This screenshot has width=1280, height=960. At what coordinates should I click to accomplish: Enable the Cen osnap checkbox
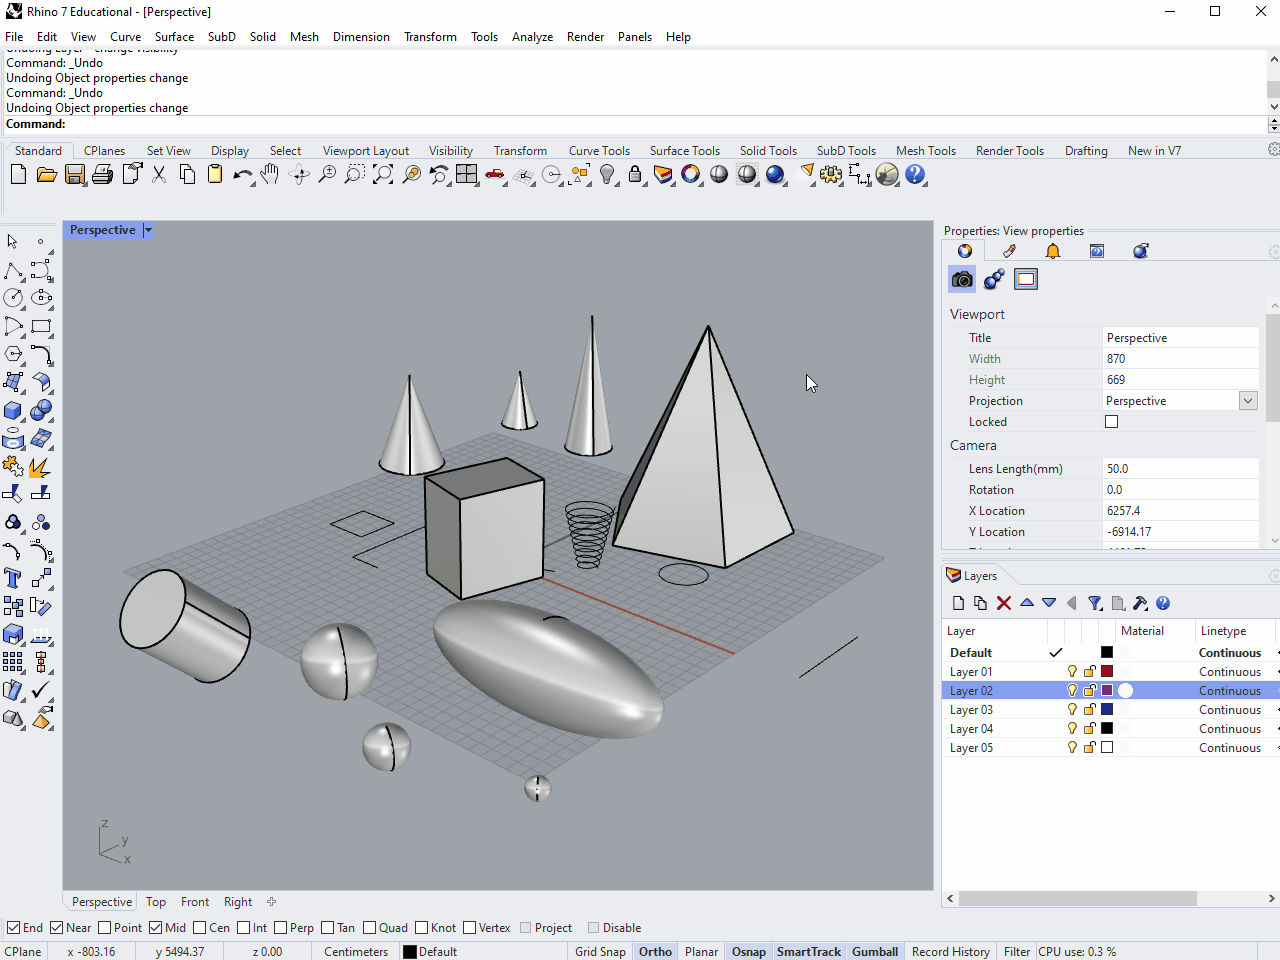coord(200,928)
